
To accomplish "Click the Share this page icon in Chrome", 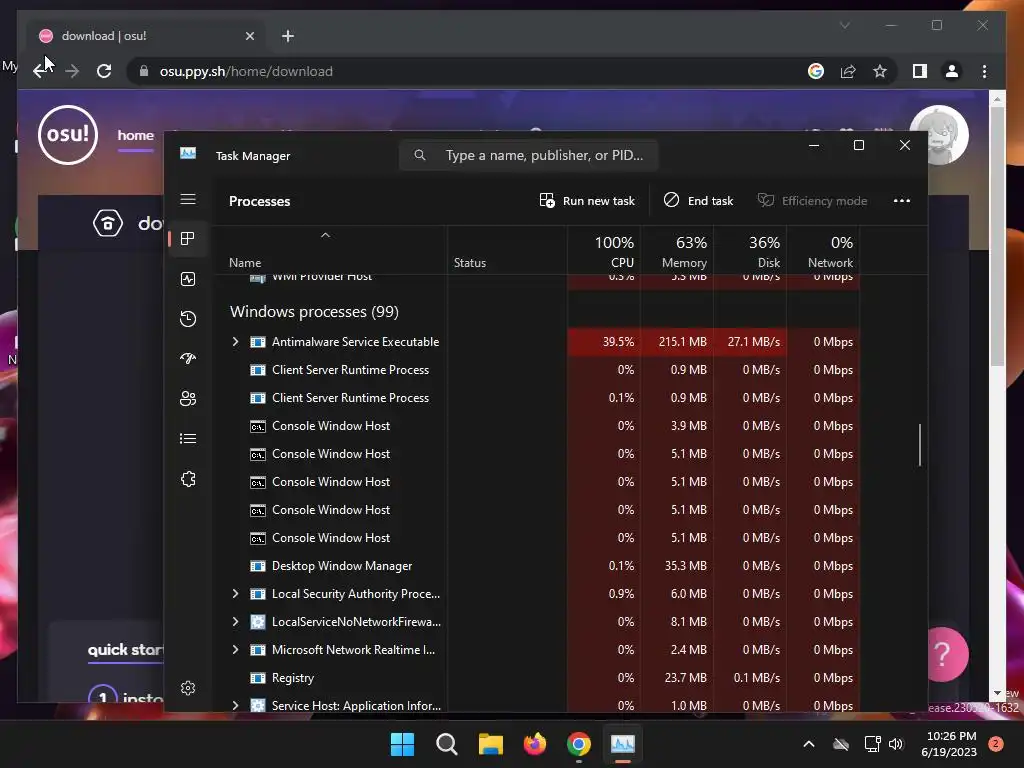I will point(848,71).
